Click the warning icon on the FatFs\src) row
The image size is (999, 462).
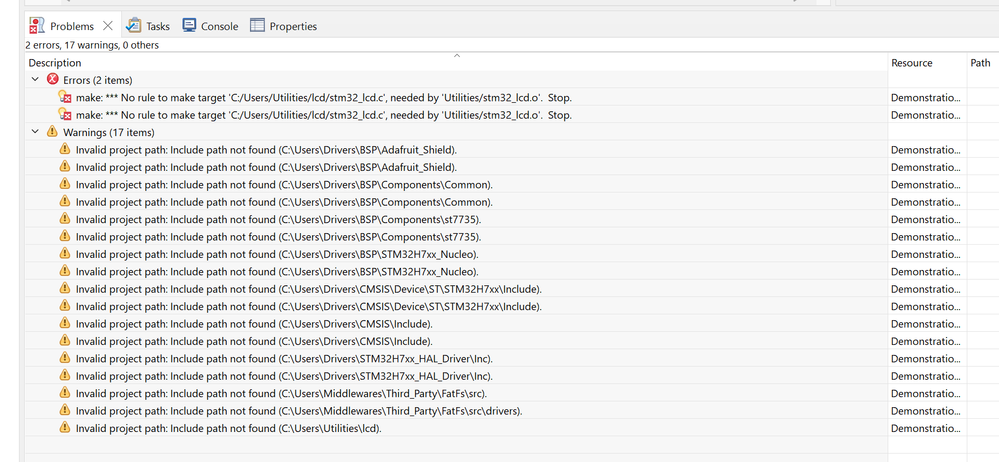pos(64,392)
